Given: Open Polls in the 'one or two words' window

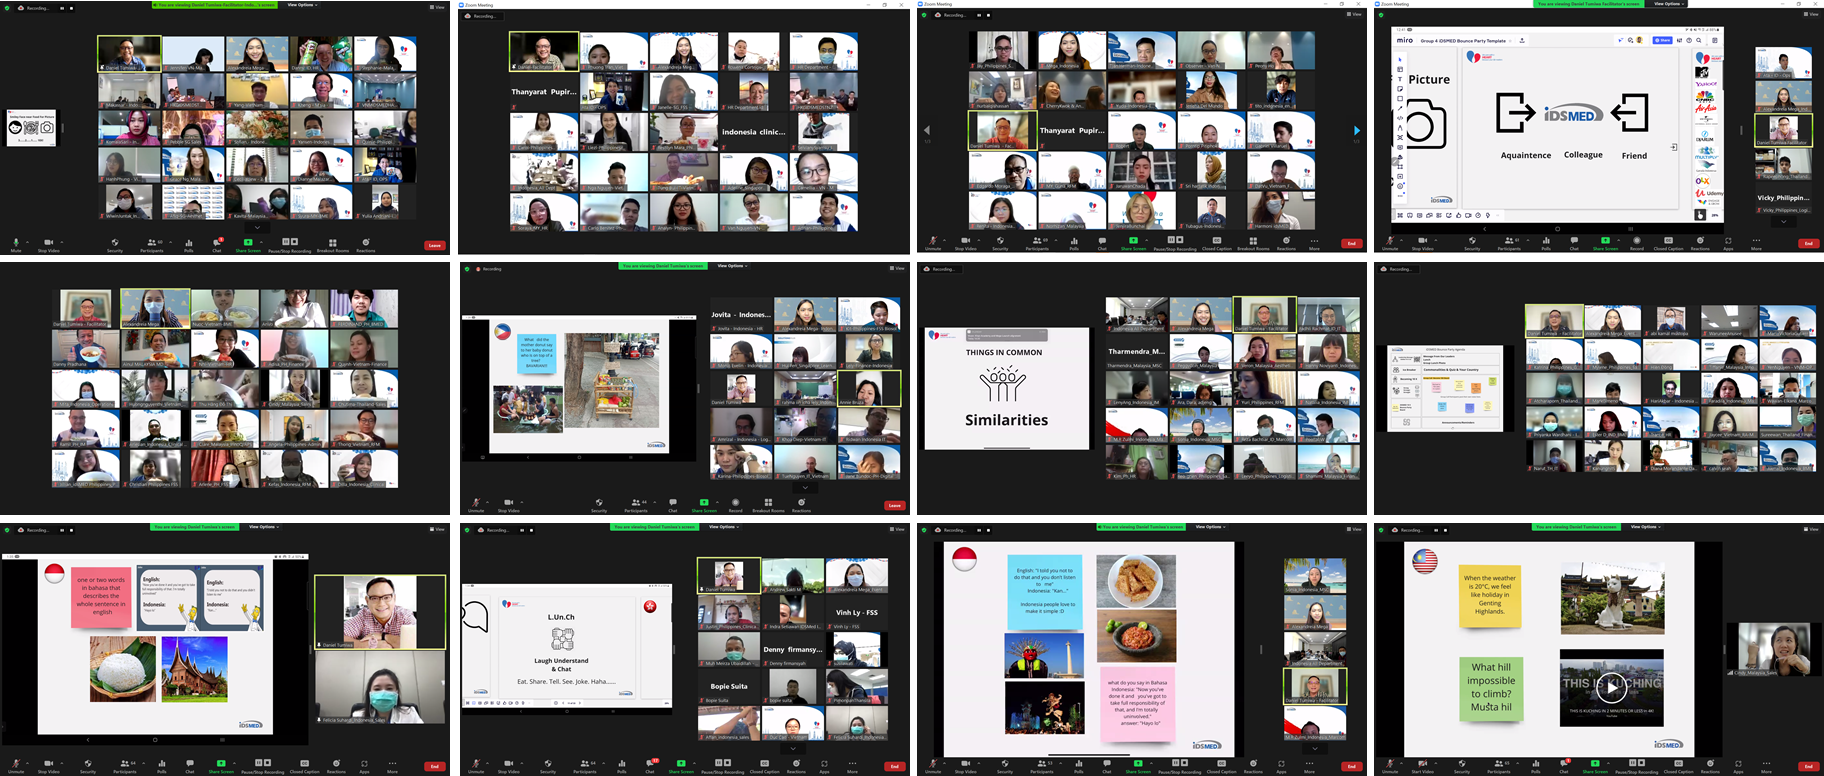Looking at the screenshot, I should 162,767.
